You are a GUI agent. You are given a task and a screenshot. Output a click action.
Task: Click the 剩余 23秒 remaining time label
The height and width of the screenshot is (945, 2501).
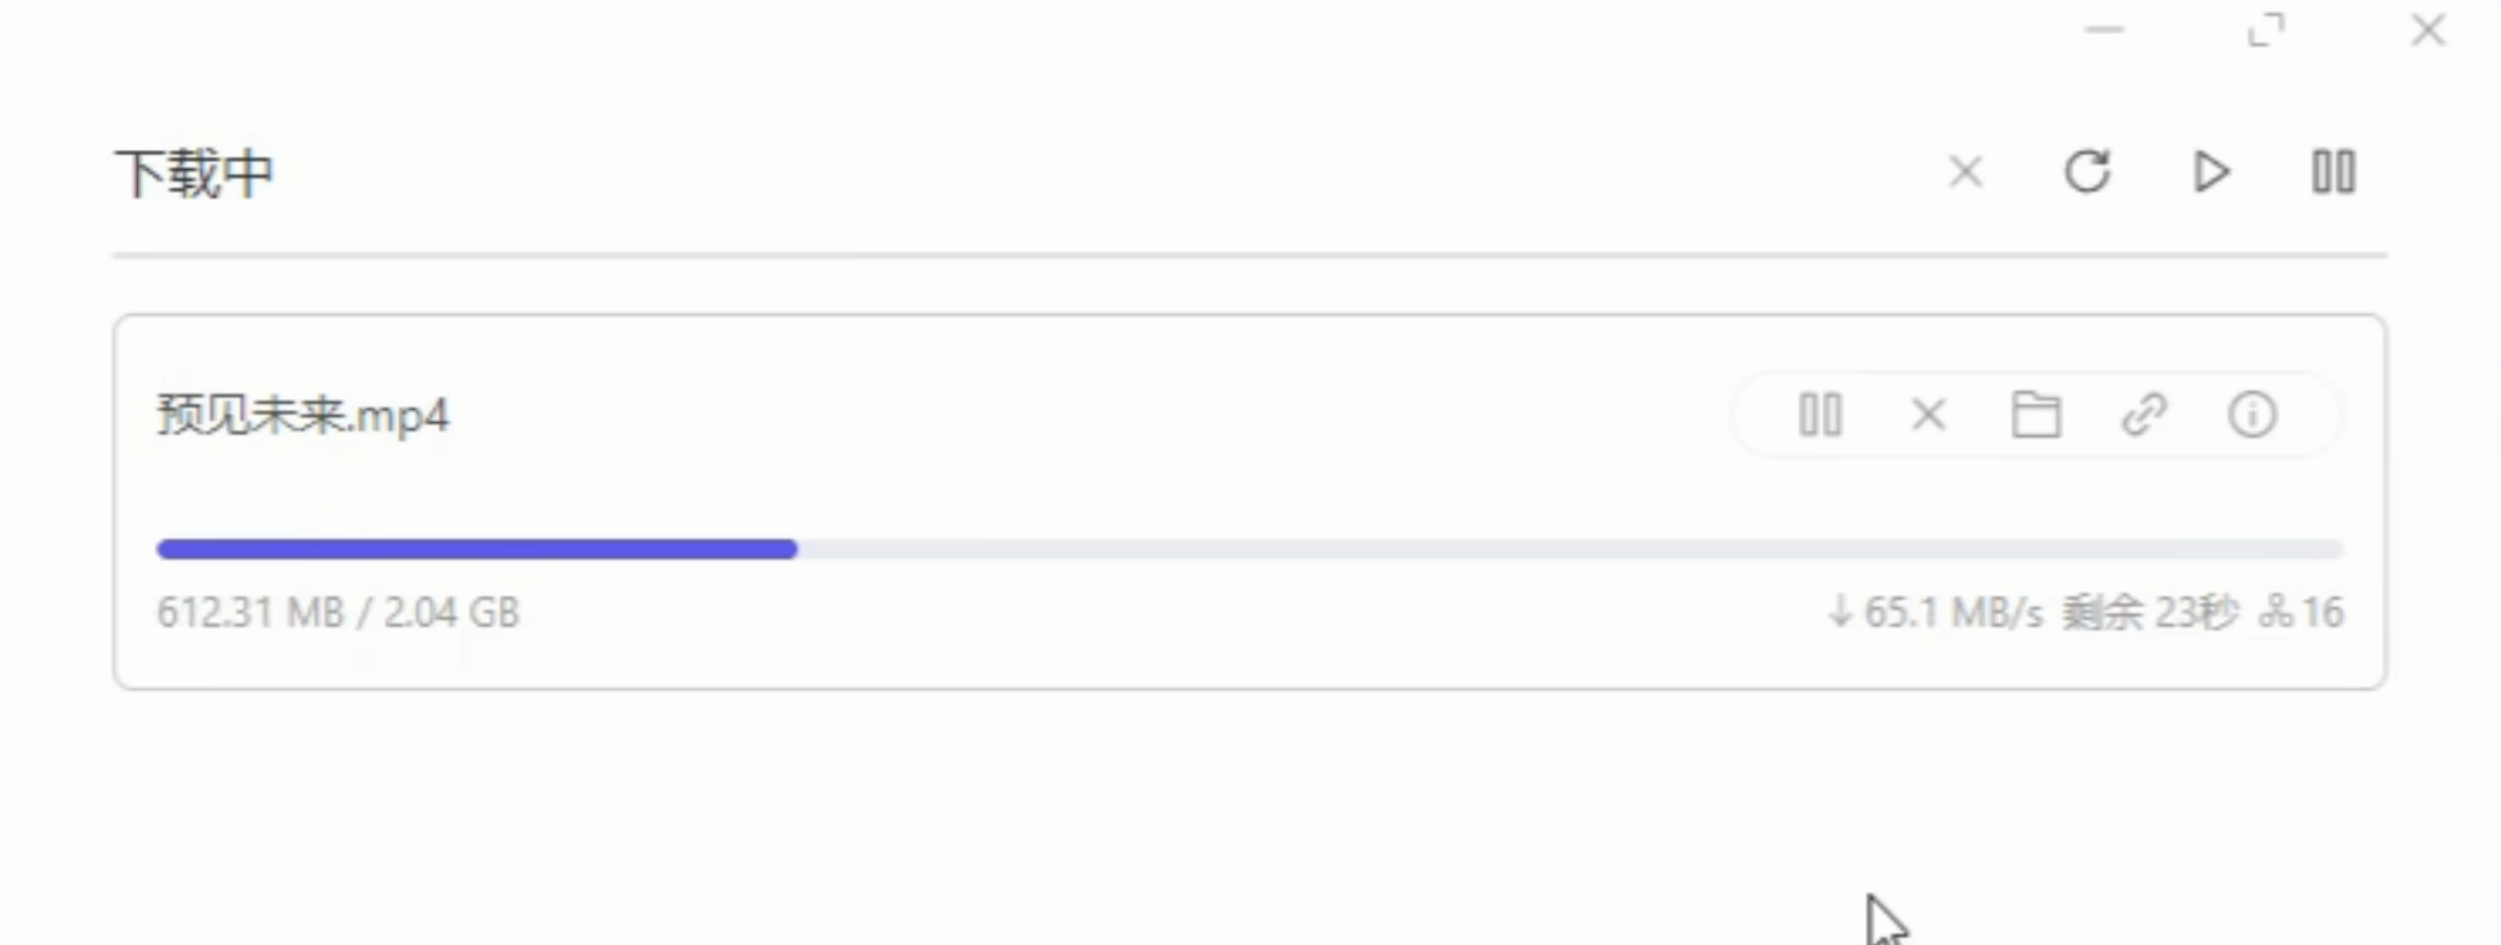pyautogui.click(x=2149, y=612)
